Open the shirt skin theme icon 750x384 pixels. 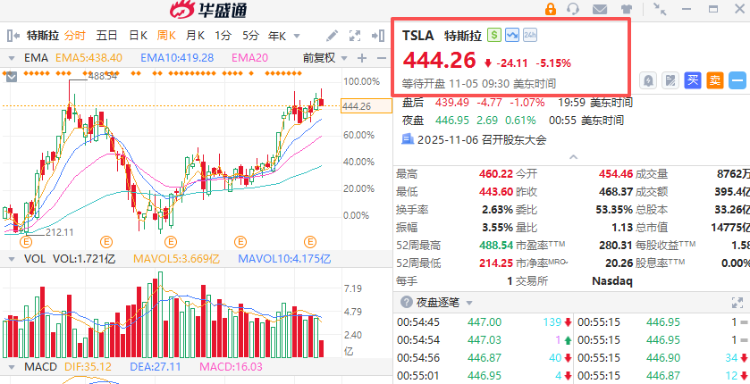(x=626, y=9)
